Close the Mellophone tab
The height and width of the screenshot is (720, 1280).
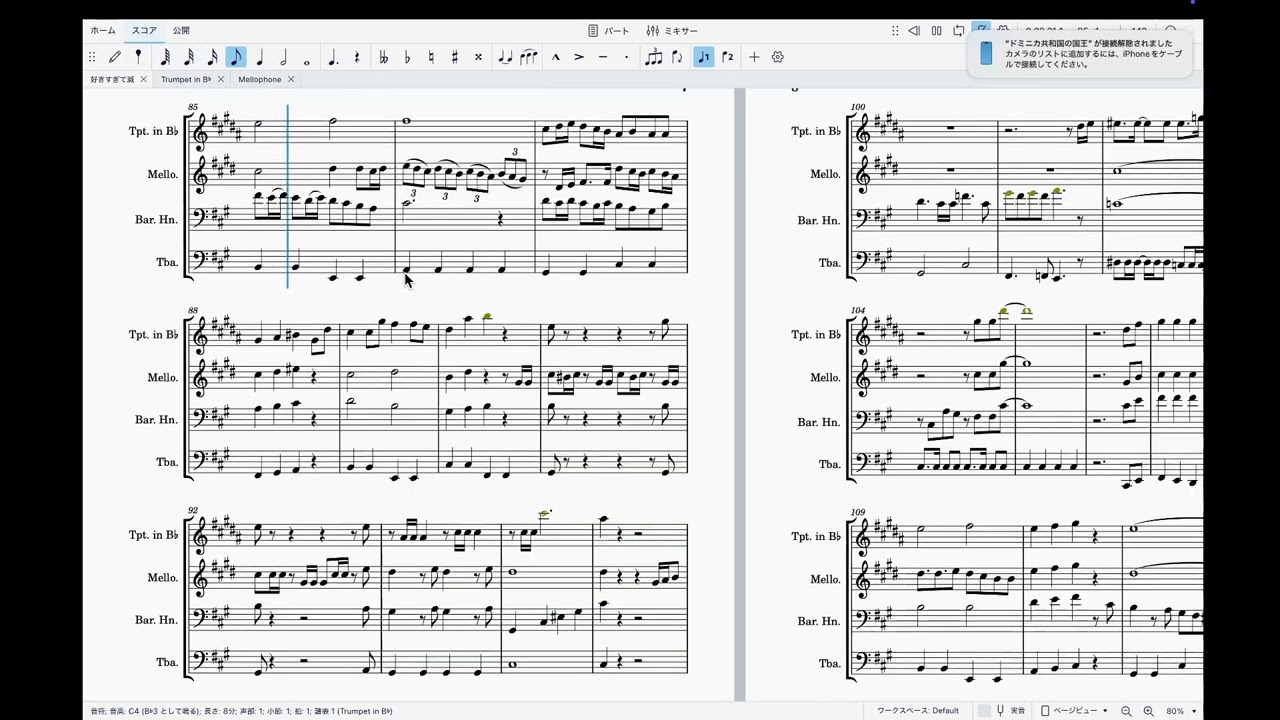pos(291,79)
